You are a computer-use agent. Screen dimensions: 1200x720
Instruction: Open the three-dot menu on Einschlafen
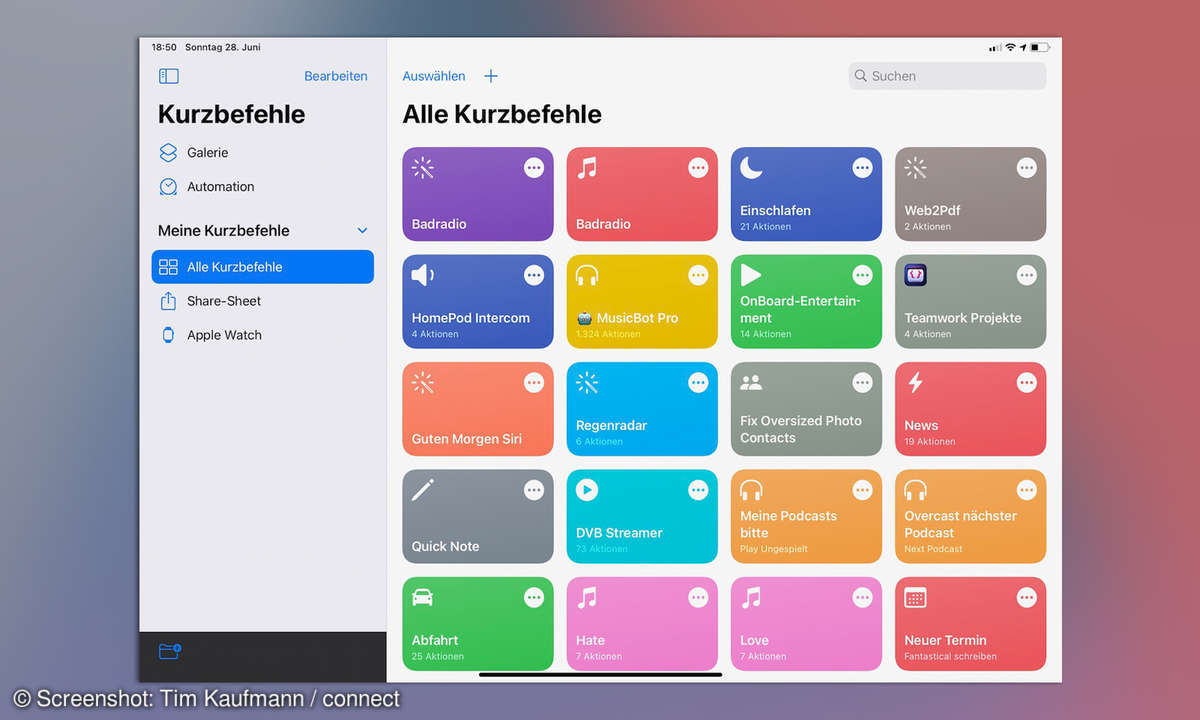coord(862,168)
